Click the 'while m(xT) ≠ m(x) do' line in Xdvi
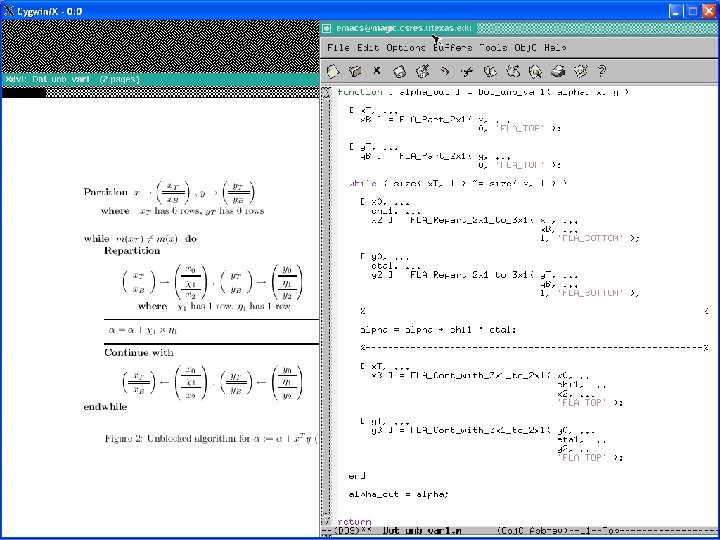The height and width of the screenshot is (540, 720). tap(140, 239)
